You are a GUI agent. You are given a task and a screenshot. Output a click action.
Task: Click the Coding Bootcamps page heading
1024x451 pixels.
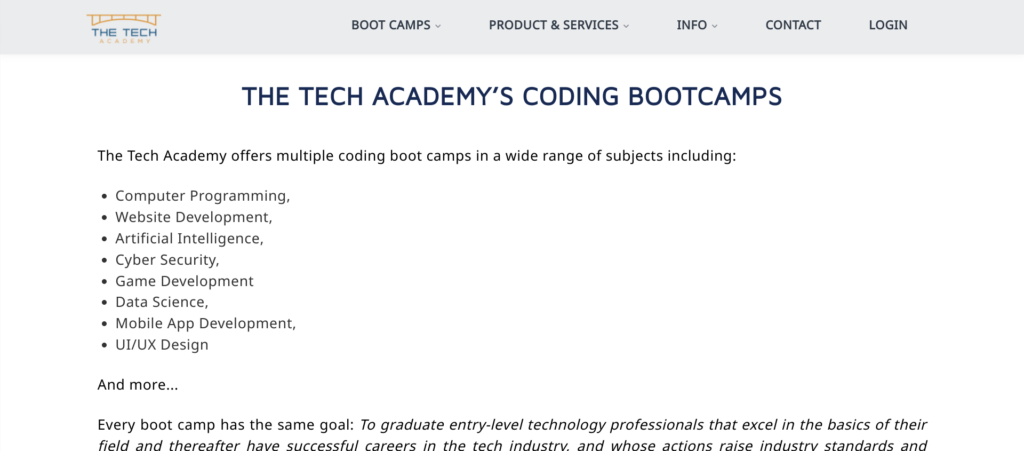512,97
